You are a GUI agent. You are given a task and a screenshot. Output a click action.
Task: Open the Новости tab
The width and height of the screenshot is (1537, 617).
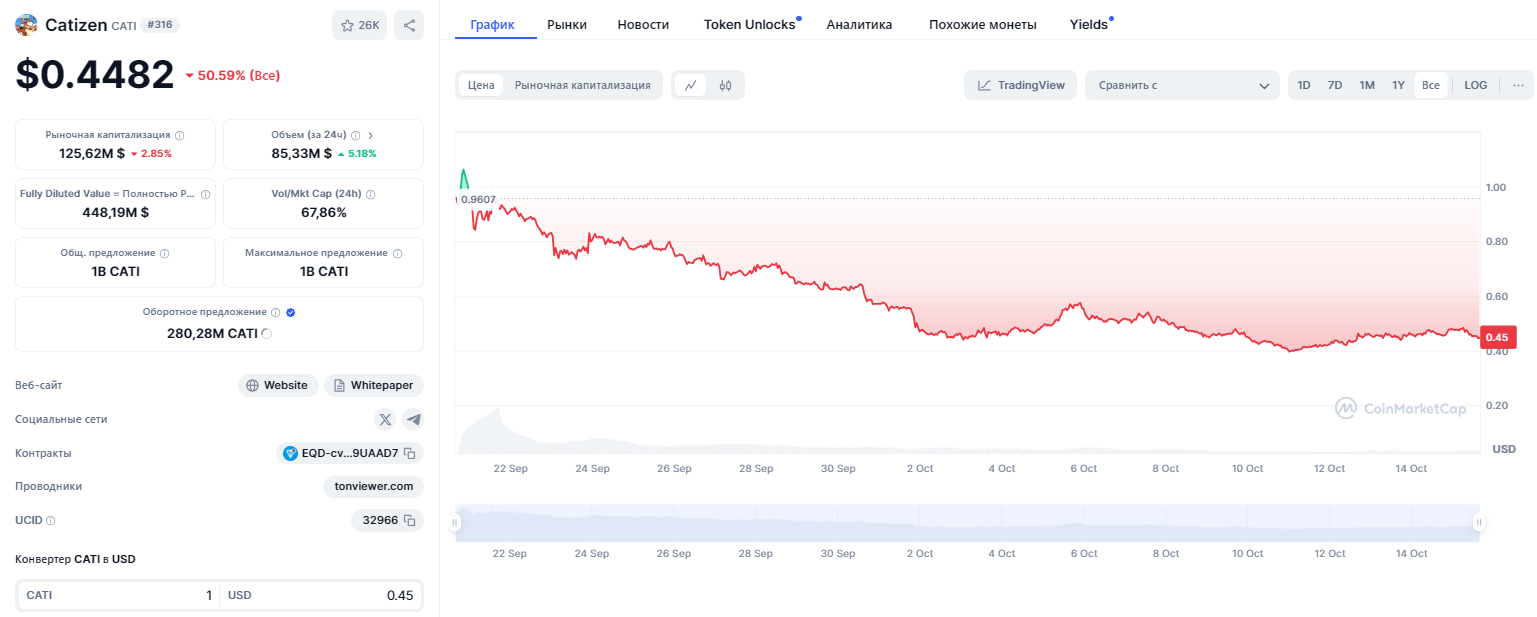(x=643, y=24)
